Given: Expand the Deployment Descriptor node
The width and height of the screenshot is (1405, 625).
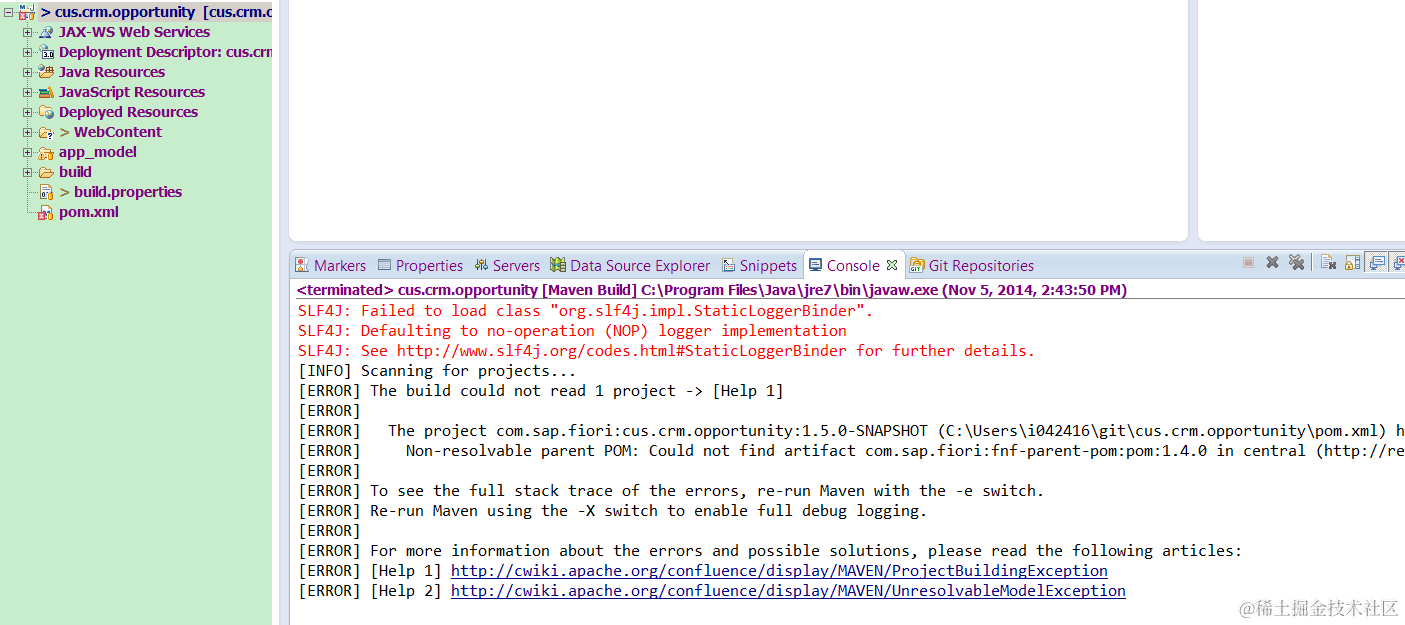Looking at the screenshot, I should click(28, 52).
